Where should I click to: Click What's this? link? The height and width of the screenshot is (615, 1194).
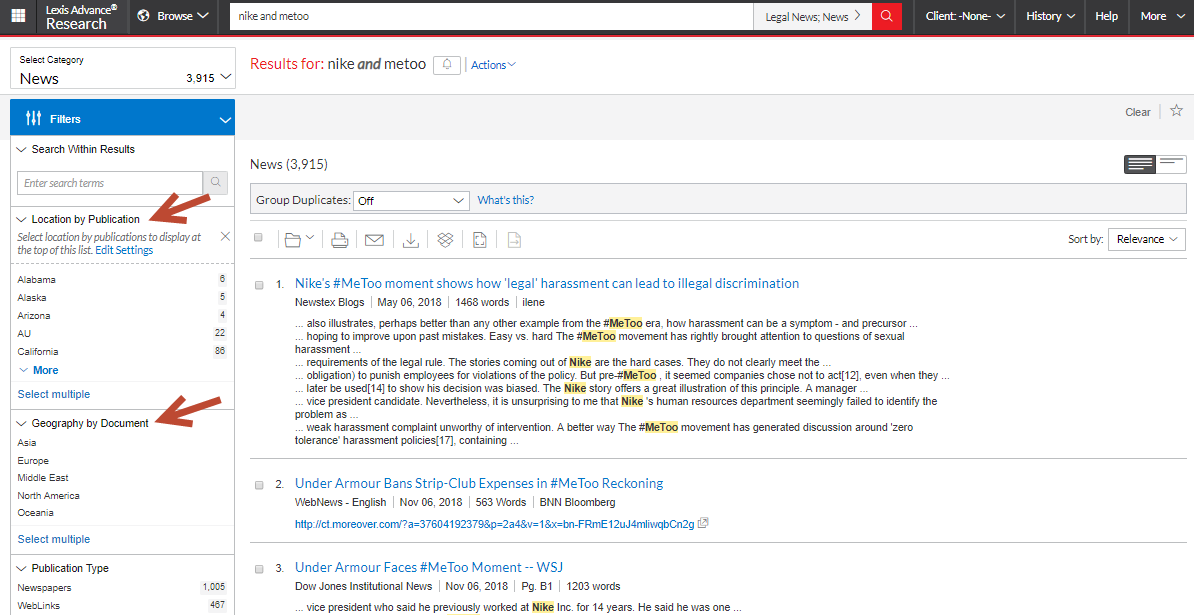pyautogui.click(x=506, y=200)
